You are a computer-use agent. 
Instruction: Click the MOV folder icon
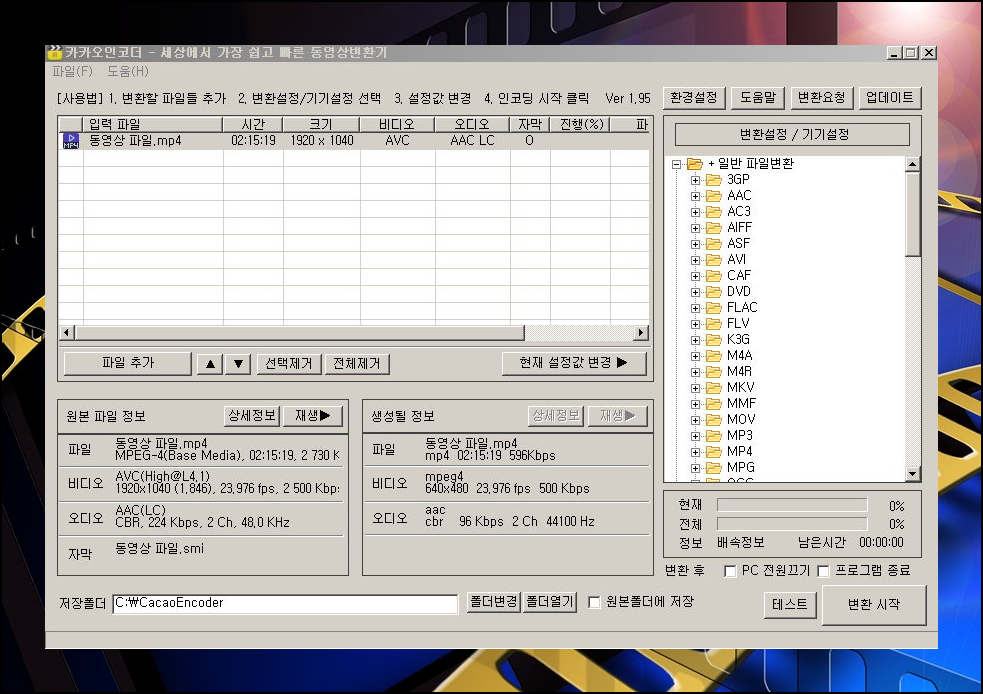(x=713, y=419)
